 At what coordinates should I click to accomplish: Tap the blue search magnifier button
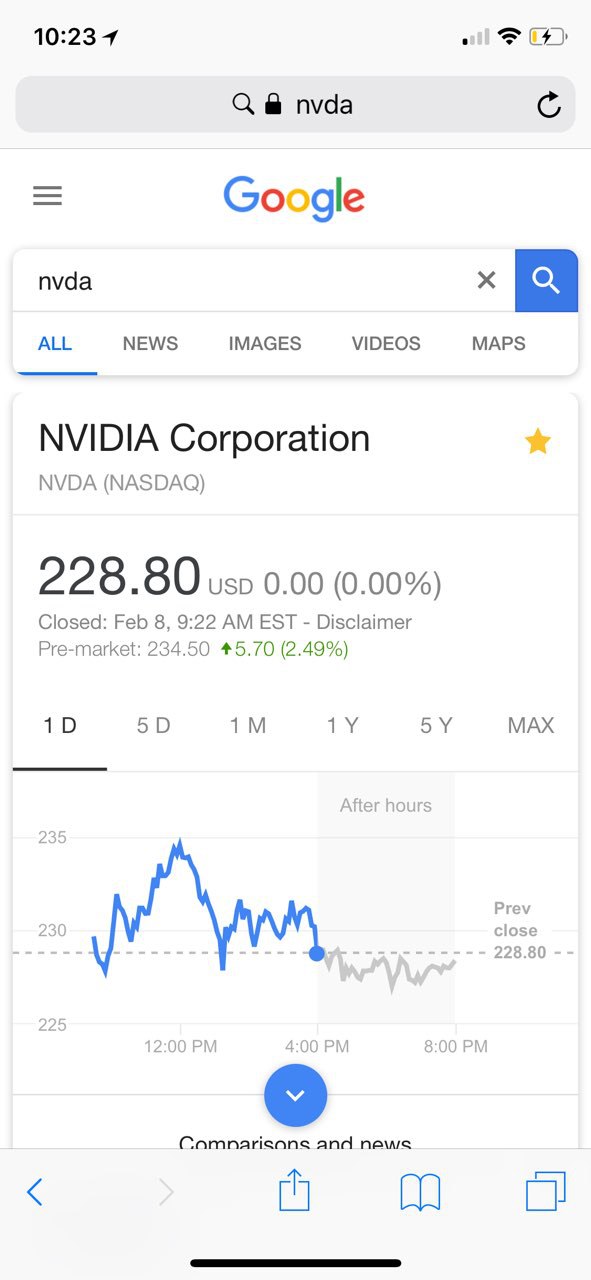coord(546,281)
